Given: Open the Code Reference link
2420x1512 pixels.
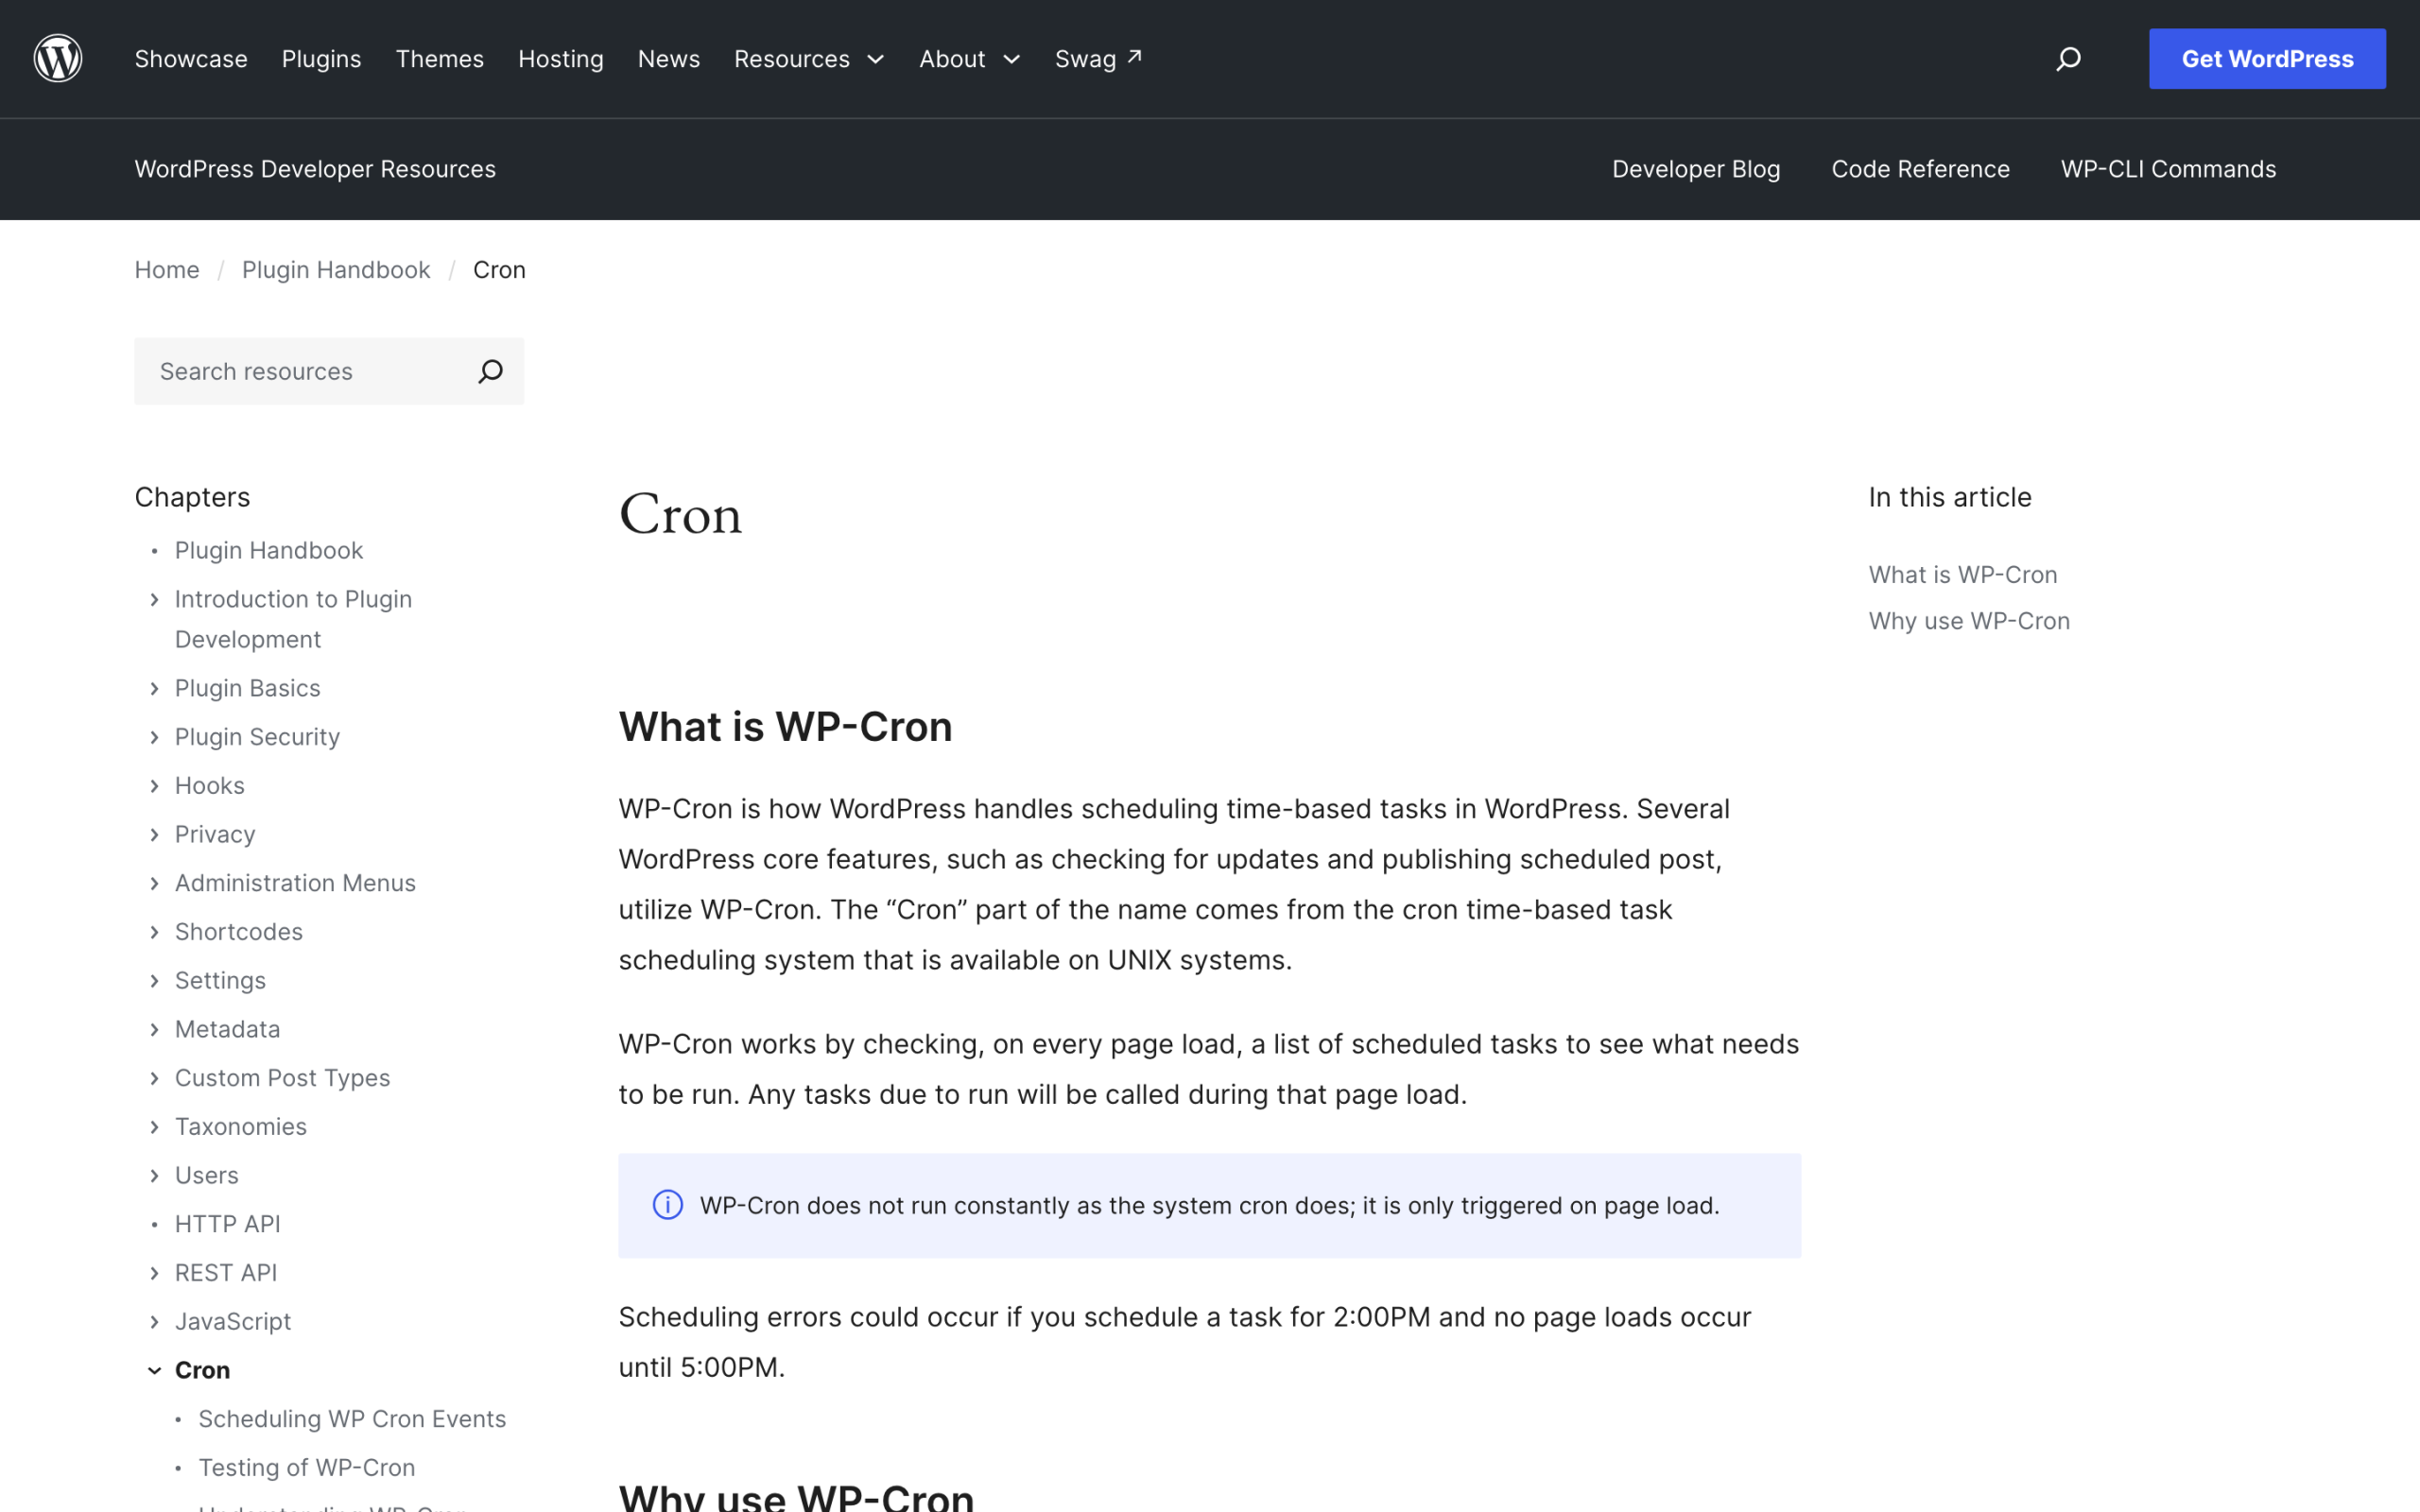Looking at the screenshot, I should (1920, 169).
